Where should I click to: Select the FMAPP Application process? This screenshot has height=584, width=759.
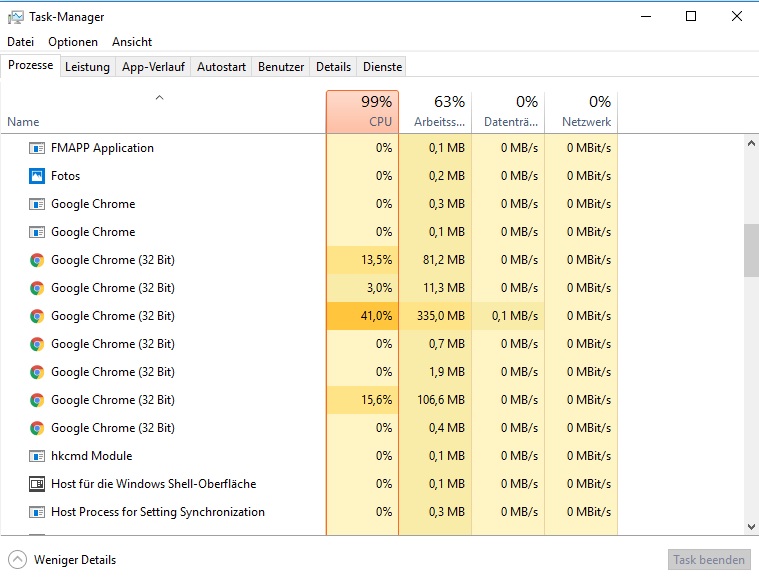pos(309,148)
